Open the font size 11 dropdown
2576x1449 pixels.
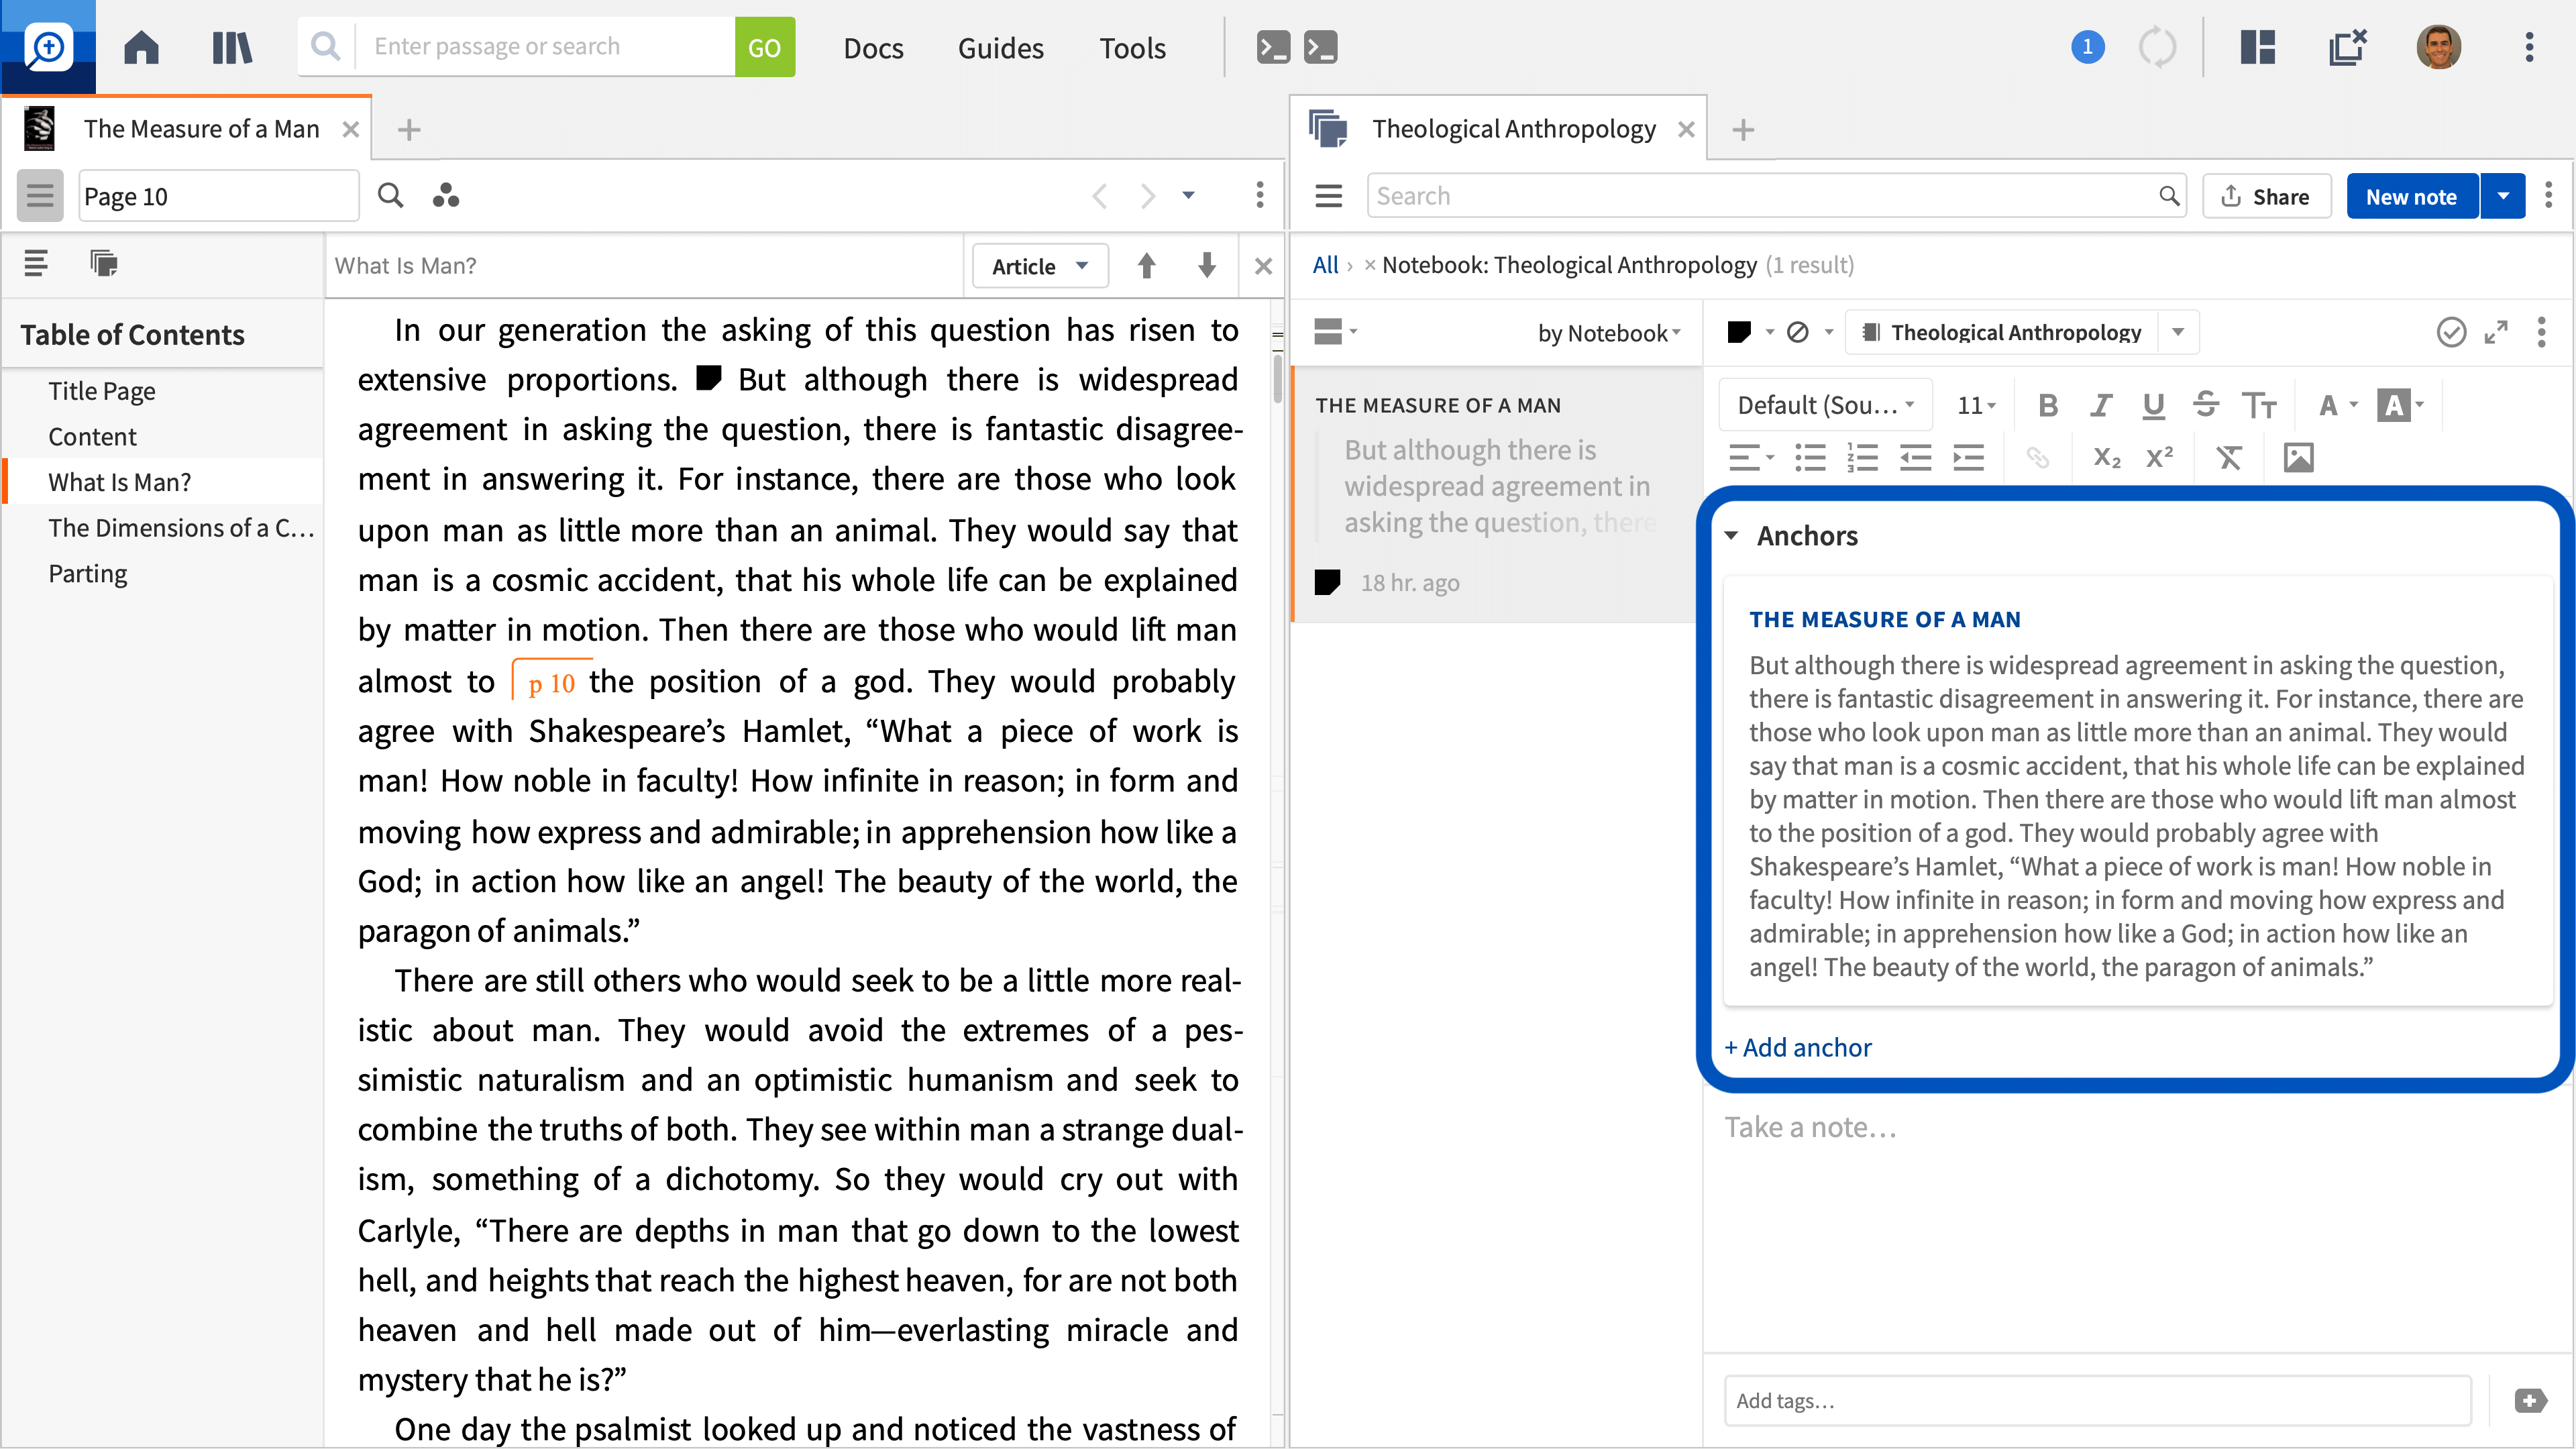click(1975, 405)
